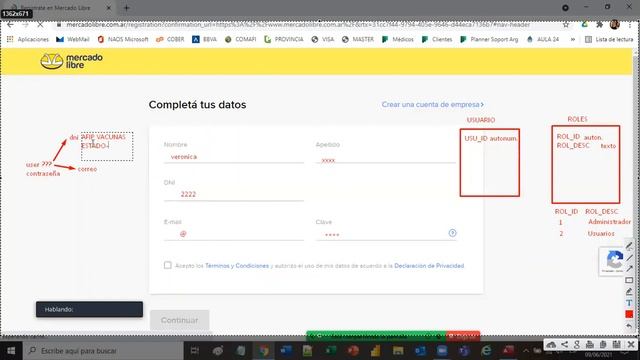Upload capture to cloud in capture bar

[x=551, y=345]
